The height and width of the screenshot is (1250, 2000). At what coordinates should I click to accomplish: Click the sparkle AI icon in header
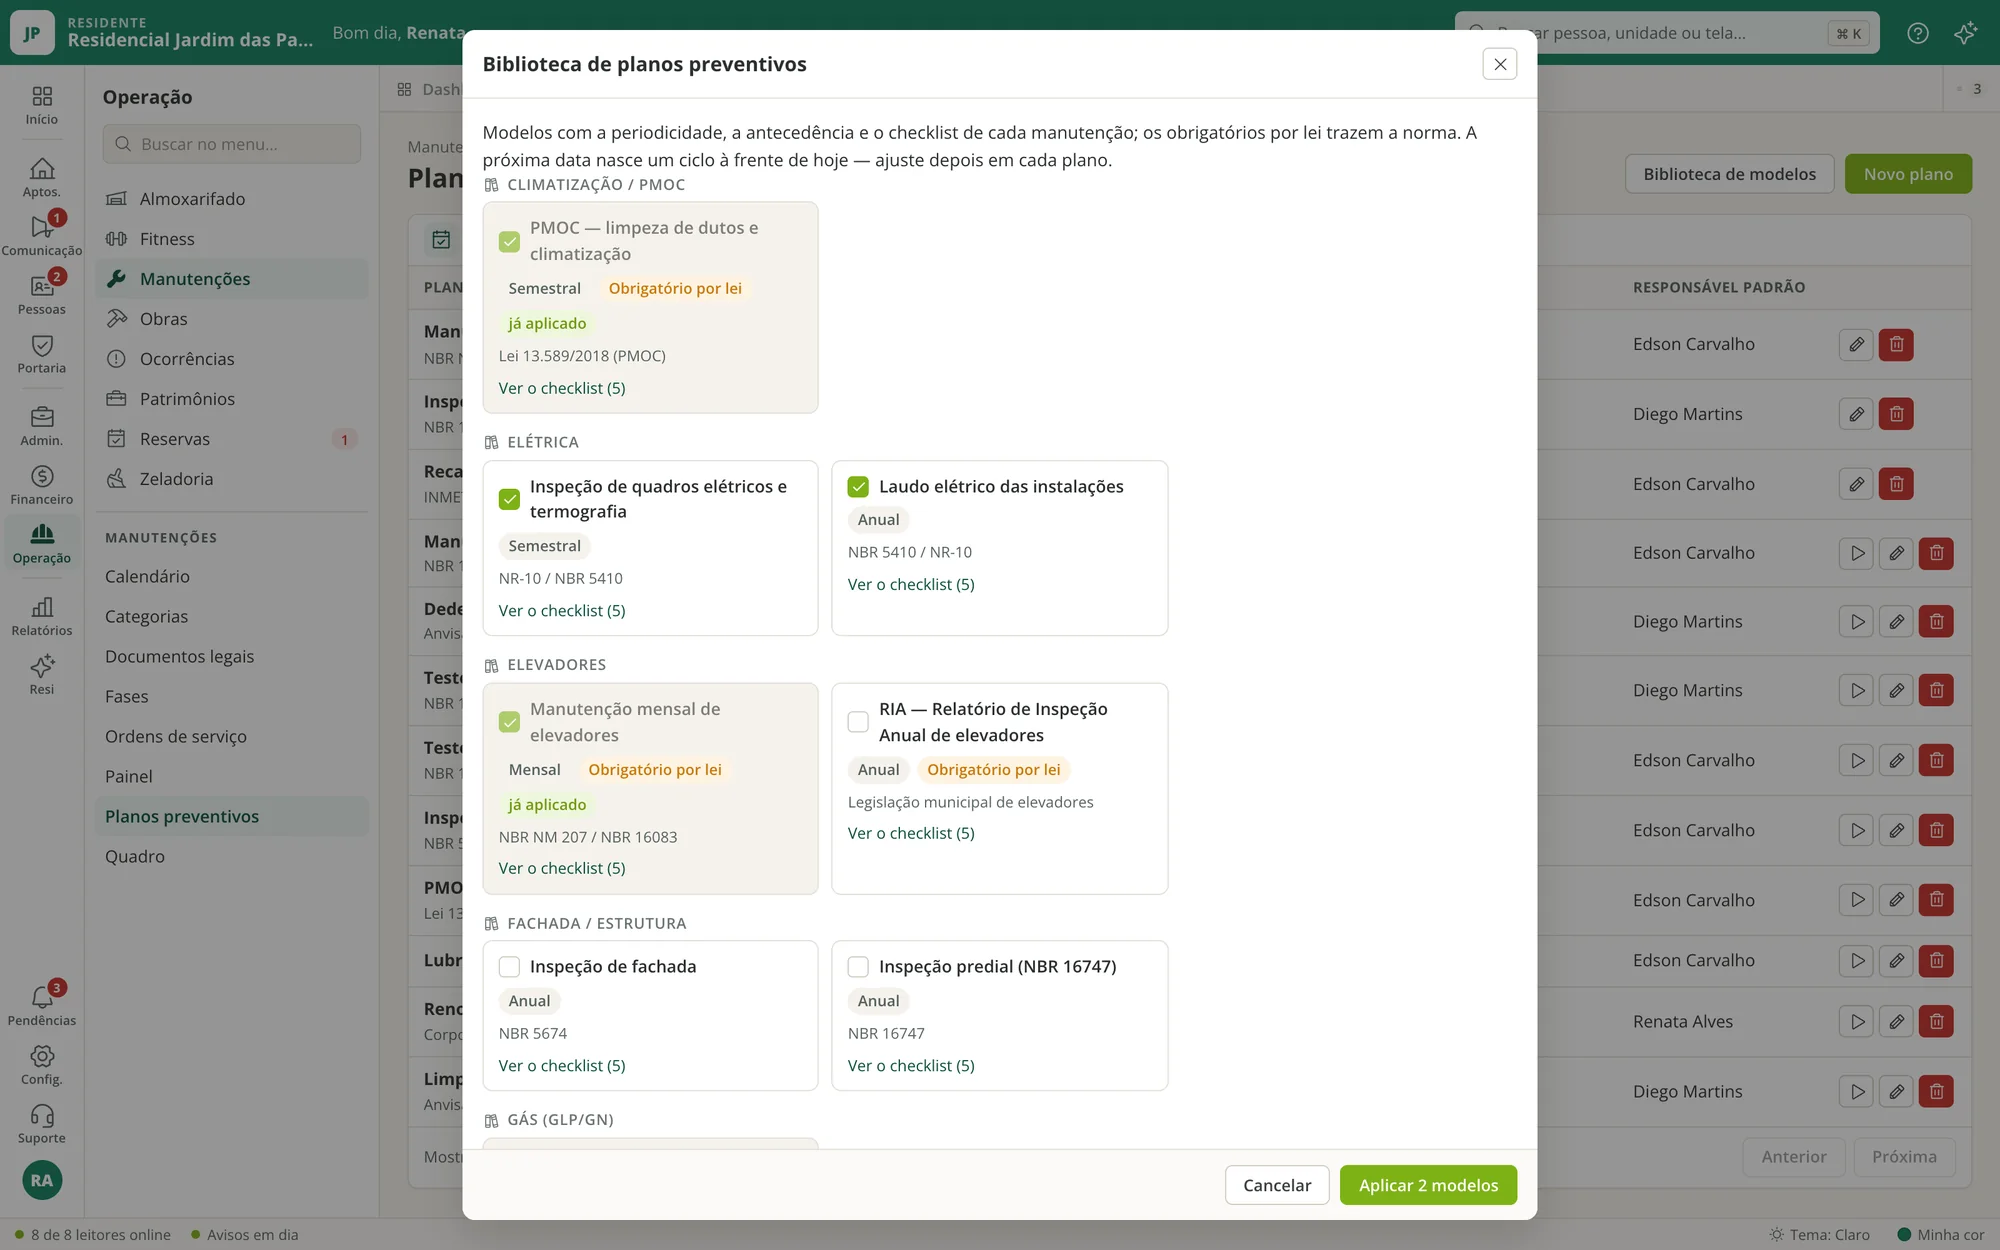(x=1965, y=33)
